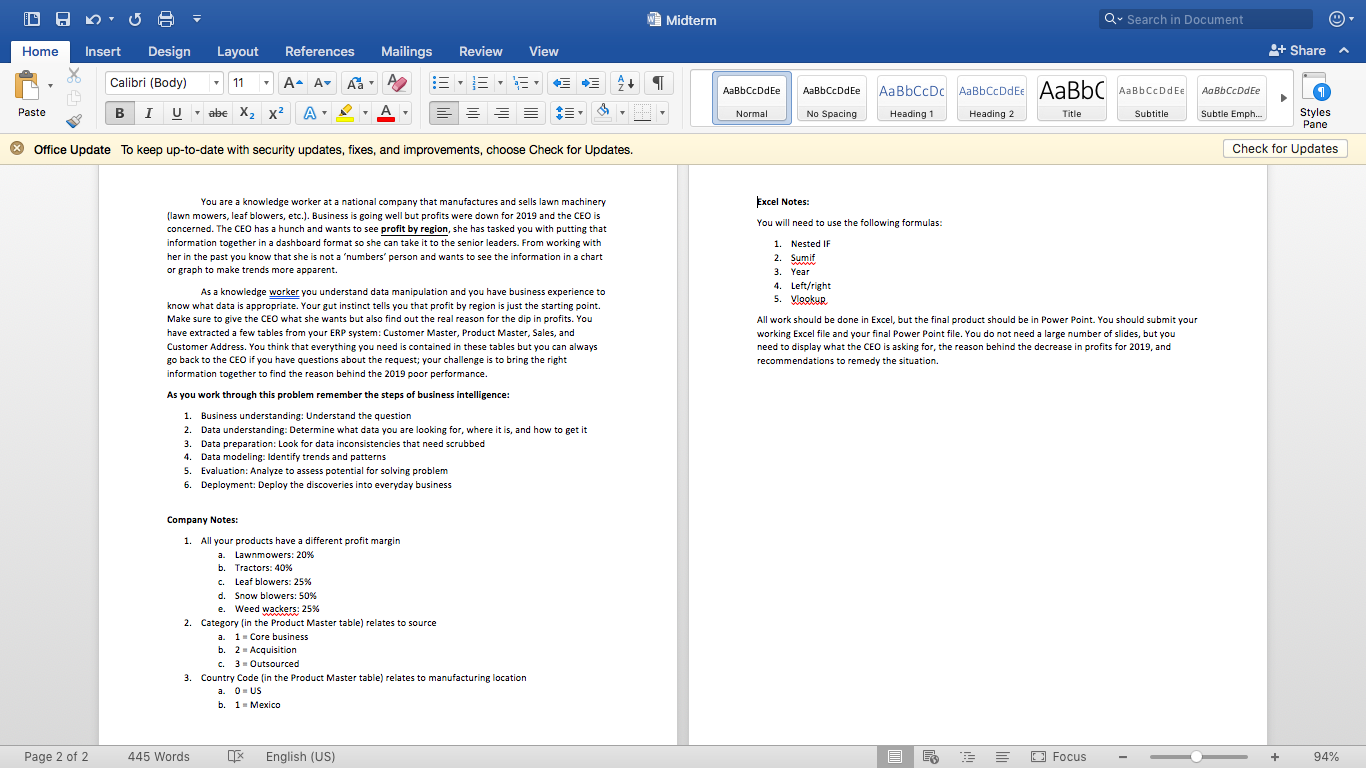Image resolution: width=1366 pixels, height=768 pixels.
Task: Save the document using the Save icon
Action: click(62, 18)
